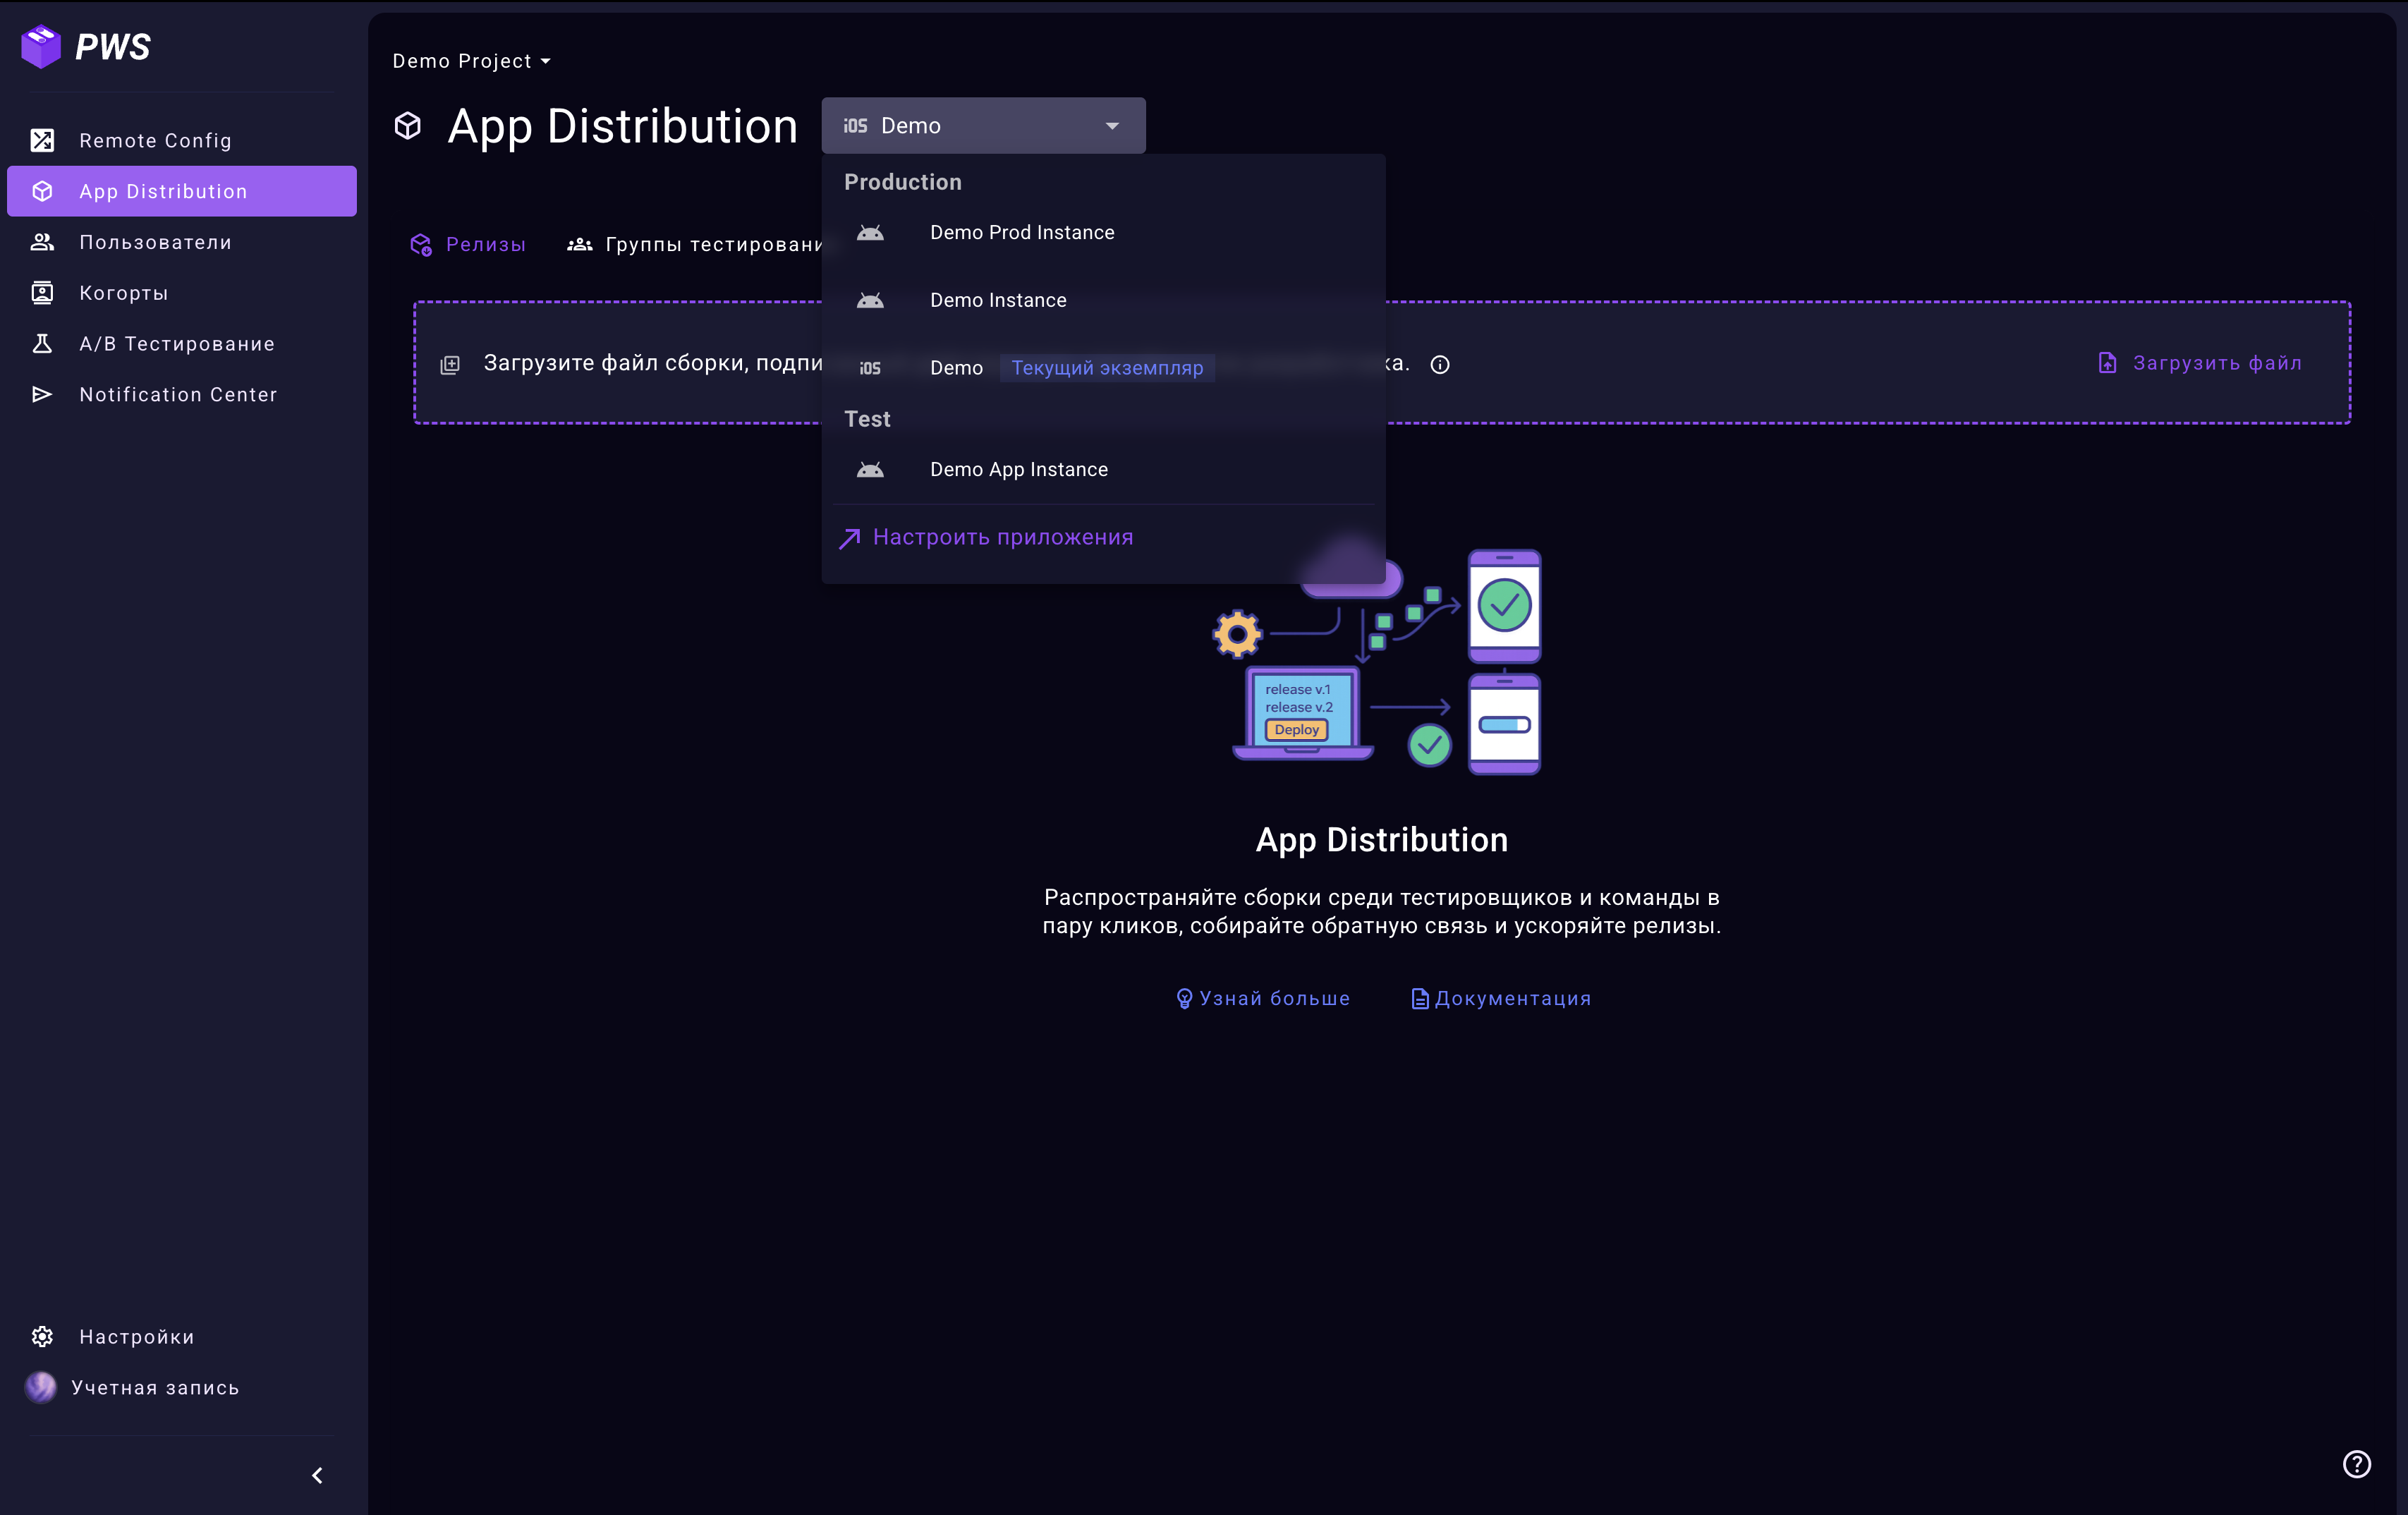Open the Документация link
The height and width of the screenshot is (1515, 2408).
point(1500,998)
